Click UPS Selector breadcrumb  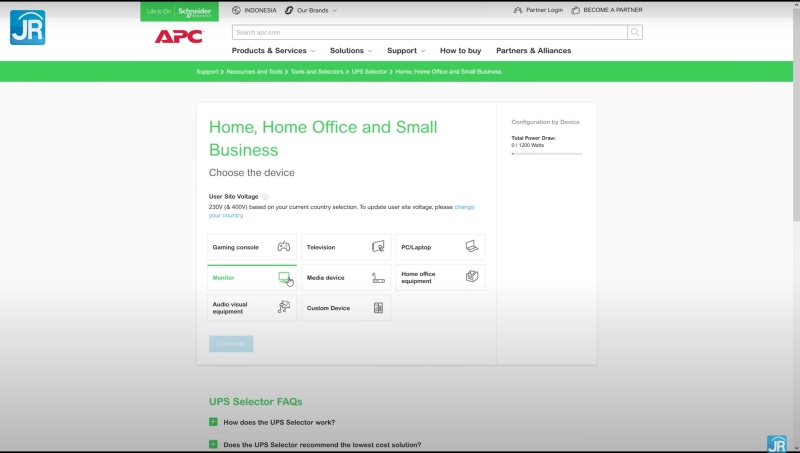(369, 72)
